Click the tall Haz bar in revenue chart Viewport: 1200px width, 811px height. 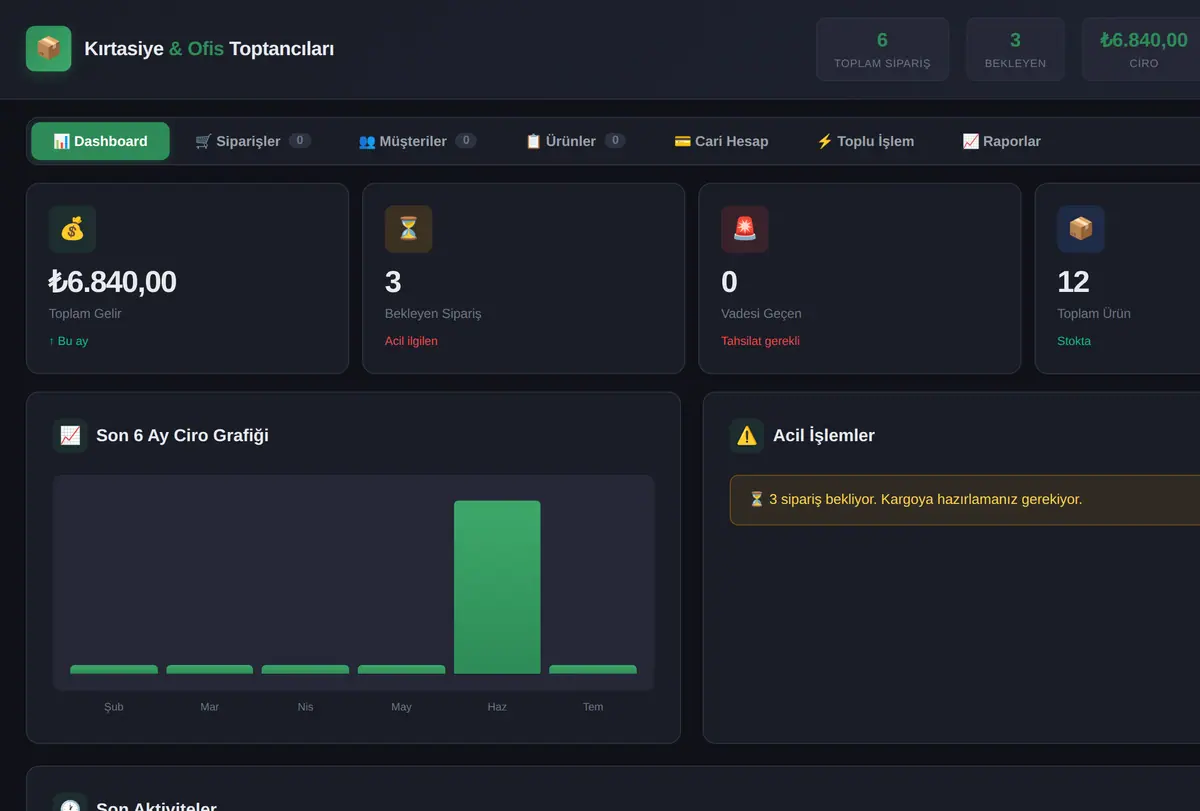pos(497,587)
